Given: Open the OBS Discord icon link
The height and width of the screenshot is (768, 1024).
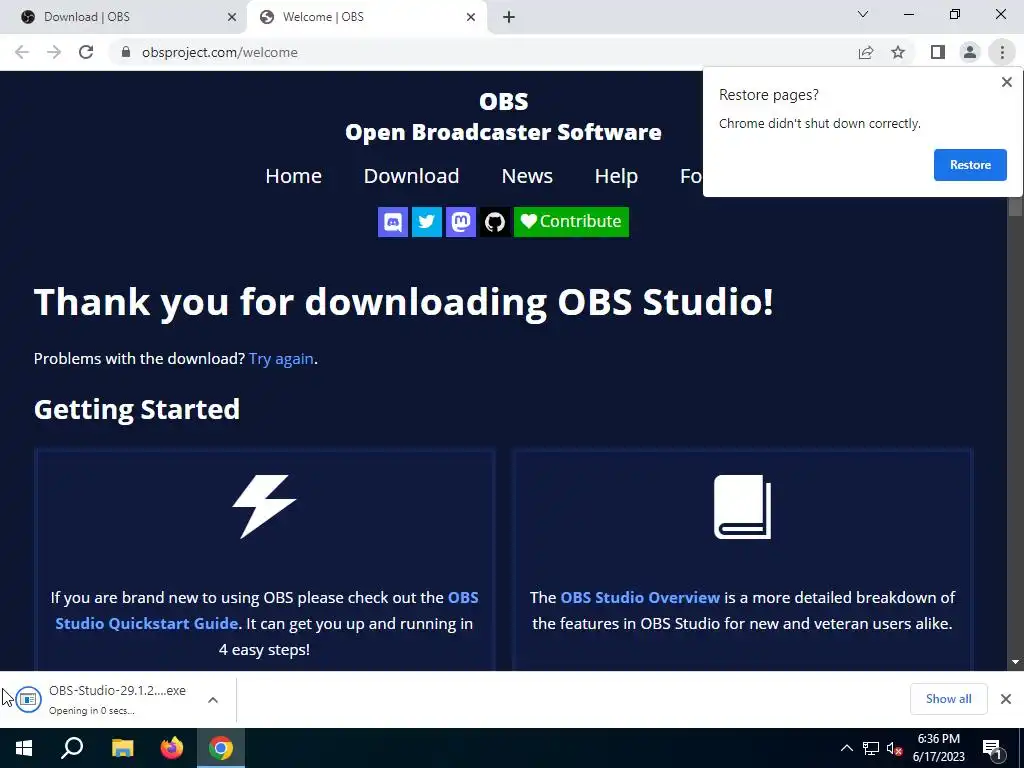Looking at the screenshot, I should [393, 222].
